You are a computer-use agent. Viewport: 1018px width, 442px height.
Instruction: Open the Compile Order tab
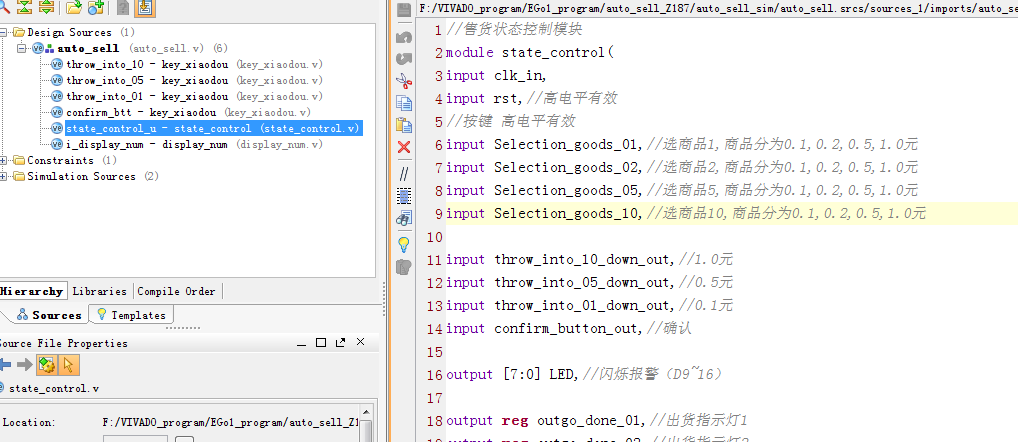coord(176,291)
